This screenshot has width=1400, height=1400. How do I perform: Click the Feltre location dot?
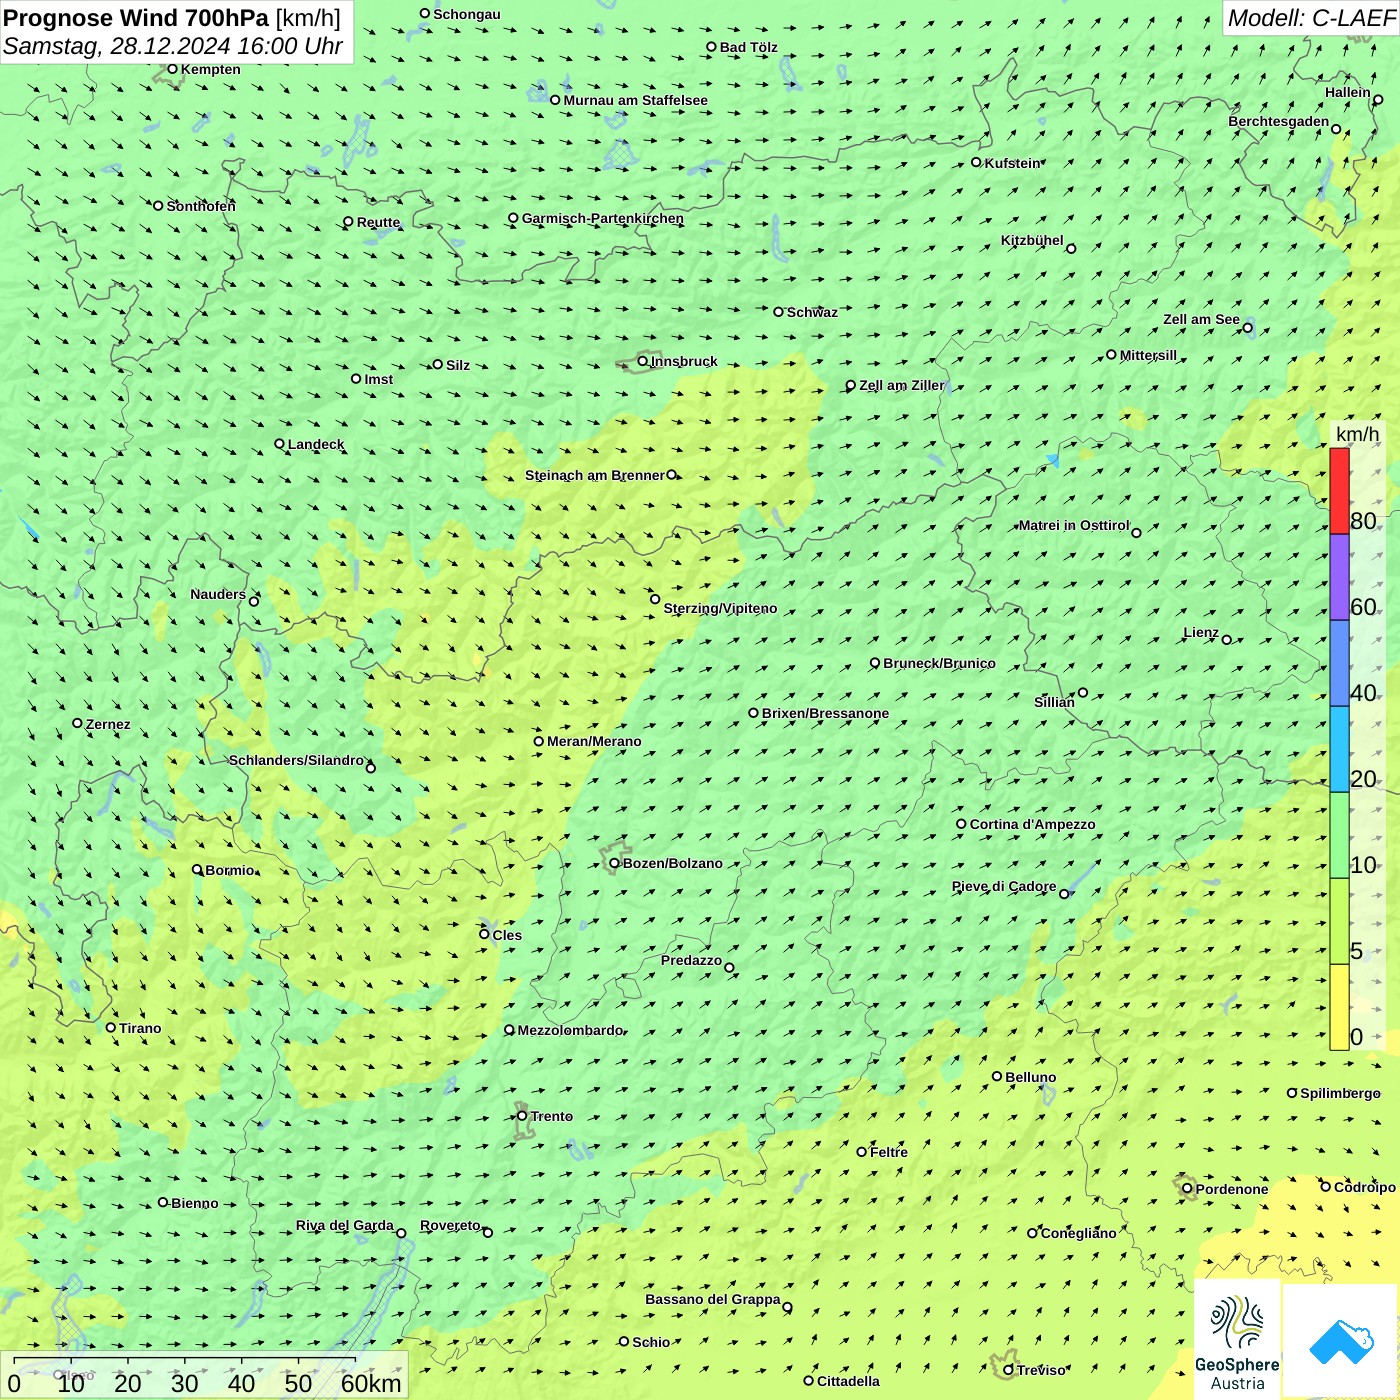pos(862,1152)
